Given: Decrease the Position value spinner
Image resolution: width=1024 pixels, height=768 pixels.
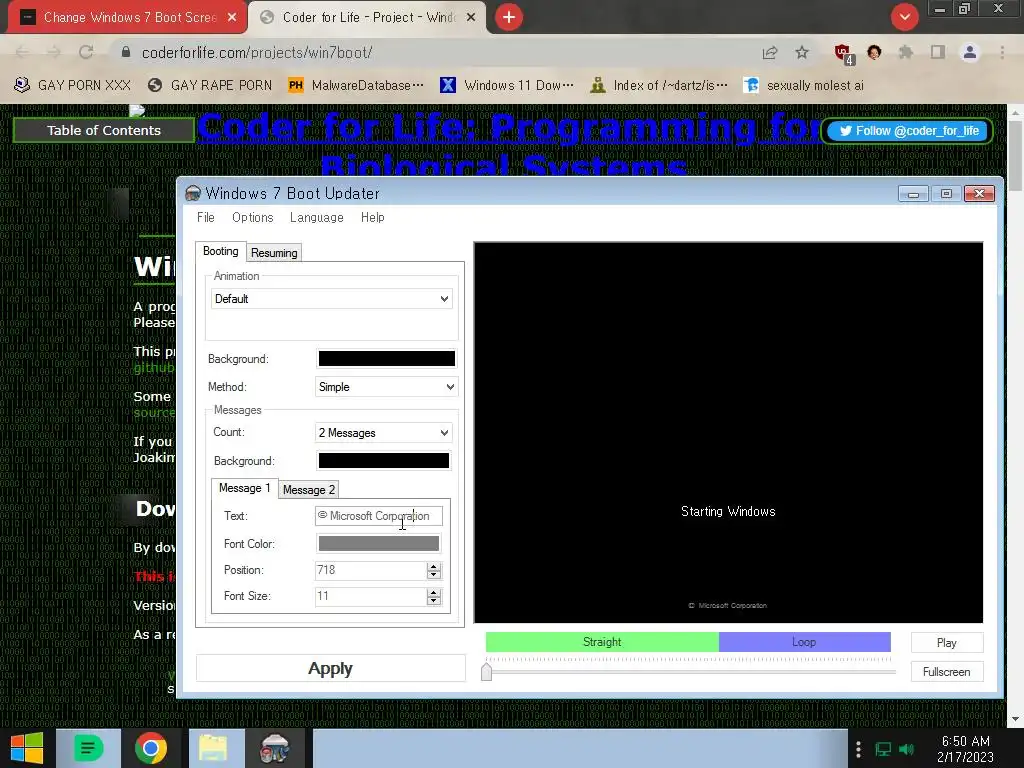Looking at the screenshot, I should 434,575.
